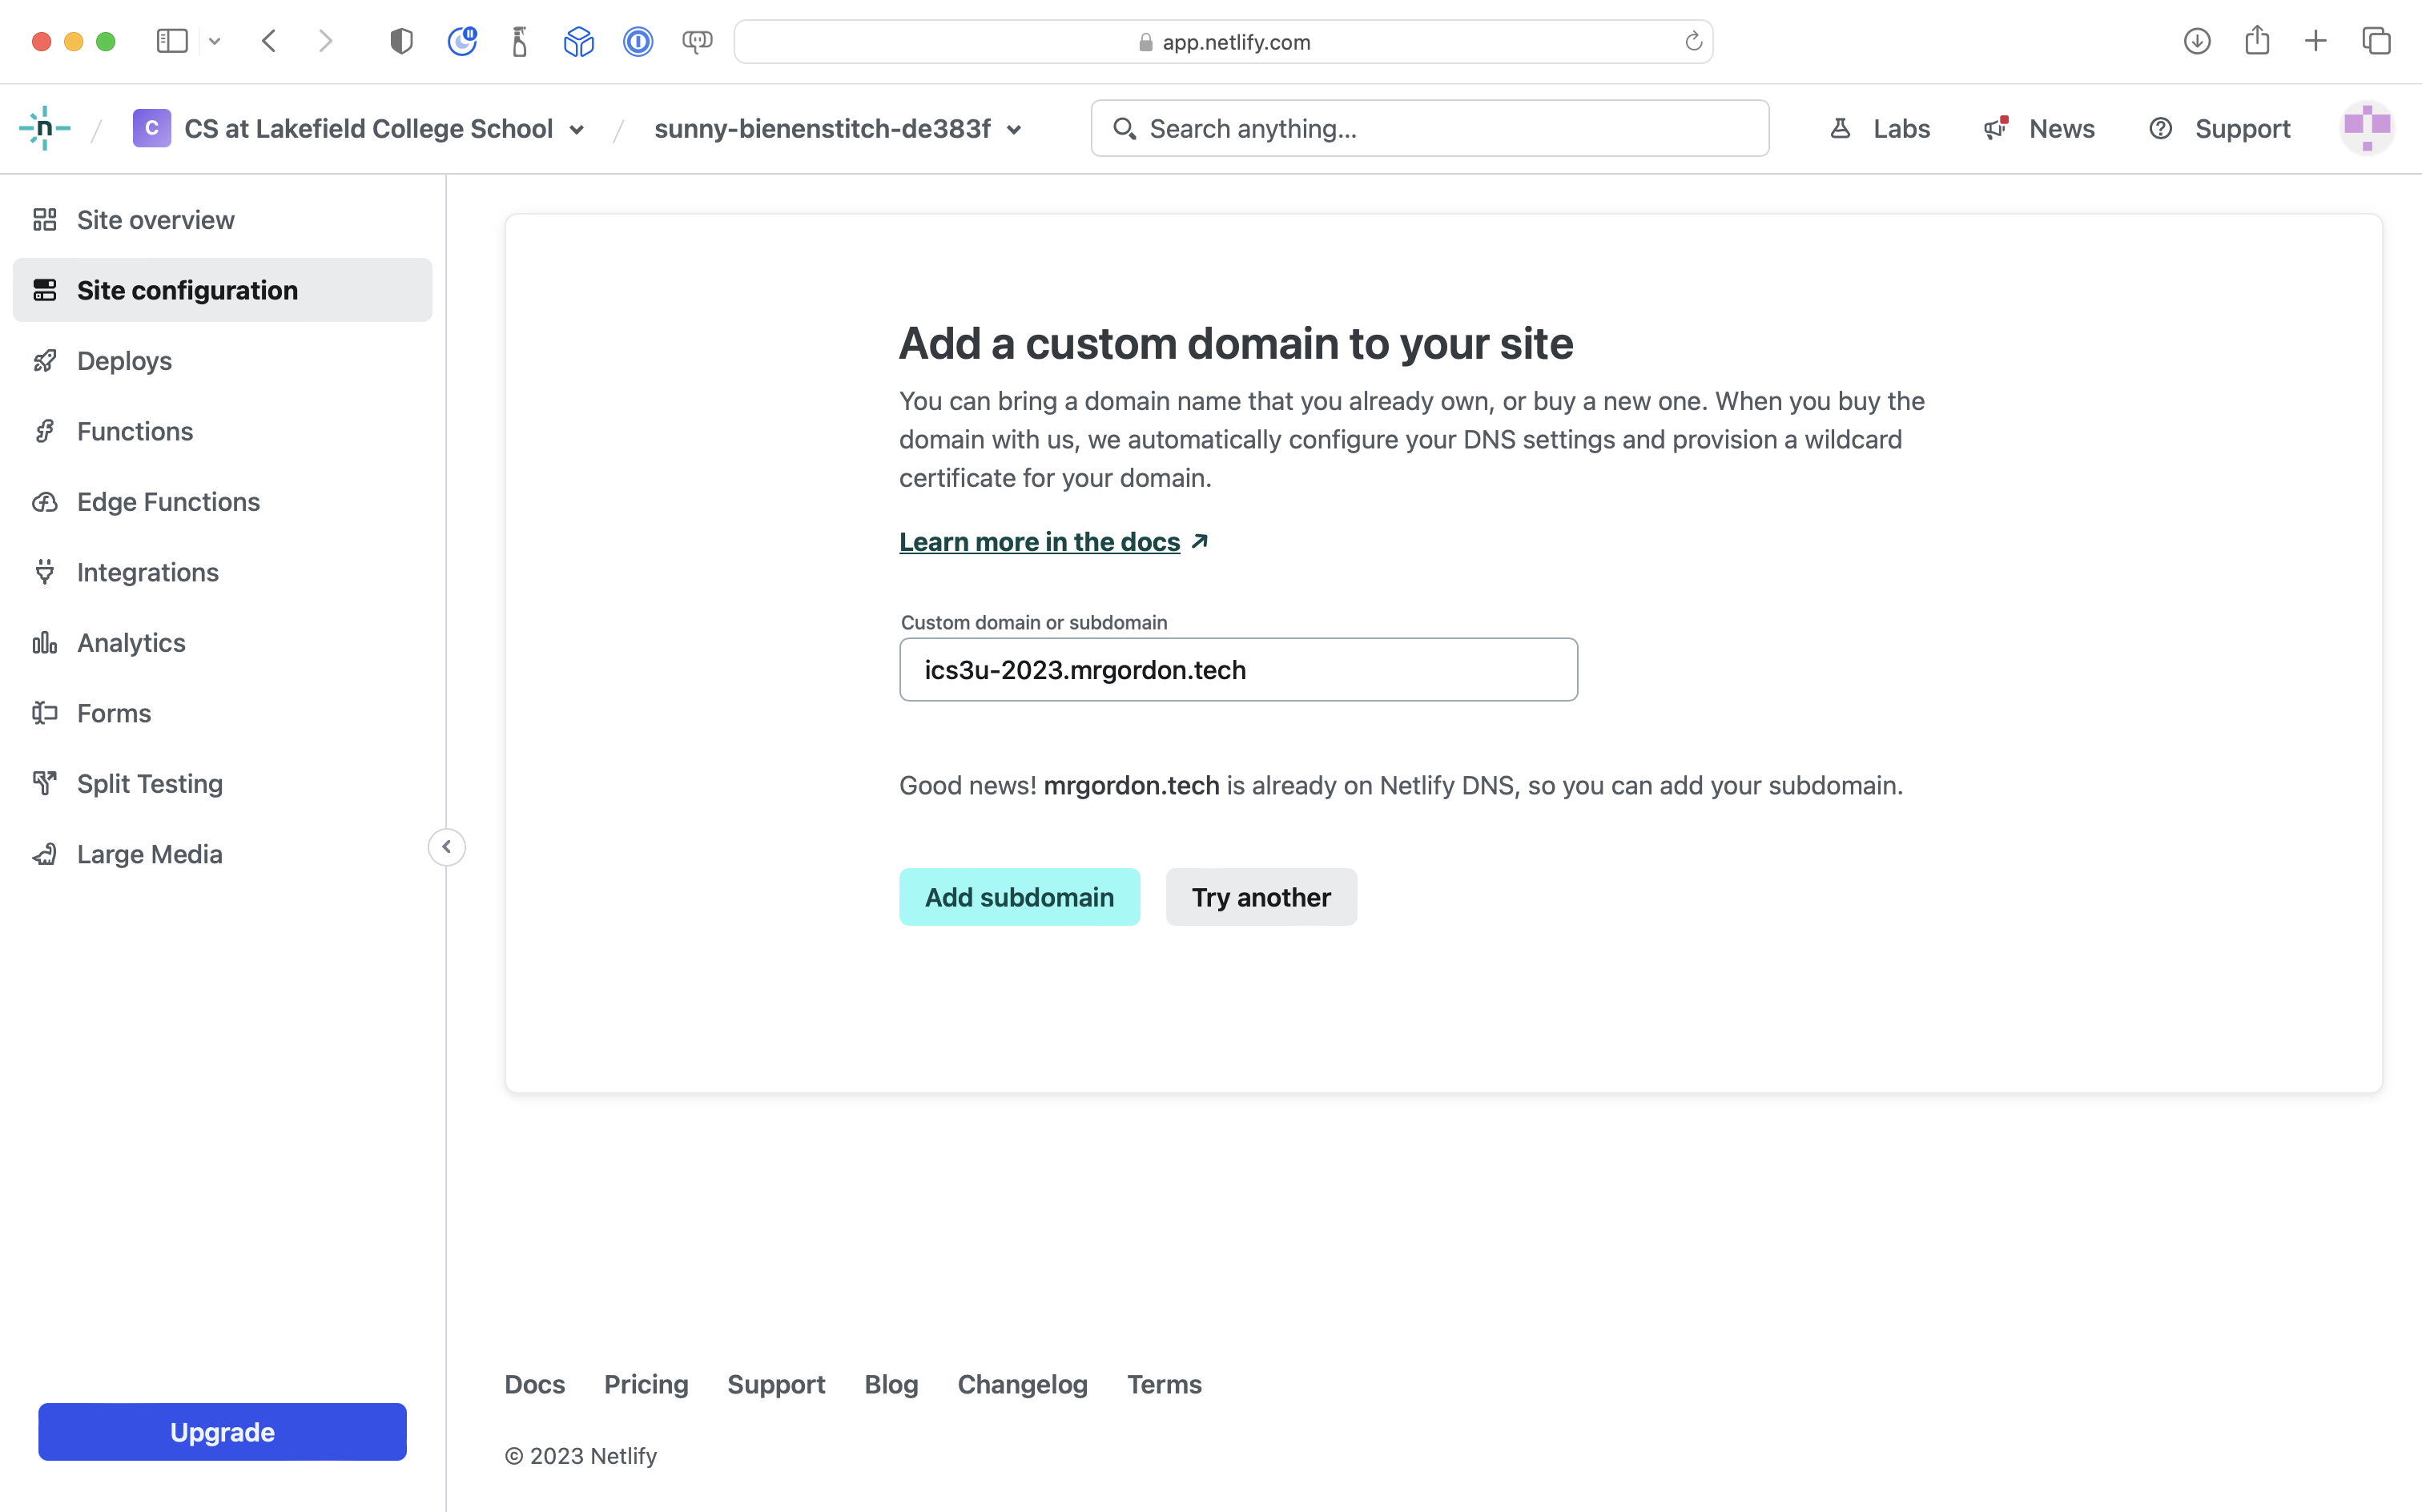Image resolution: width=2422 pixels, height=1512 pixels.
Task: Click the CS at Lakefield College School team name
Action: click(368, 129)
